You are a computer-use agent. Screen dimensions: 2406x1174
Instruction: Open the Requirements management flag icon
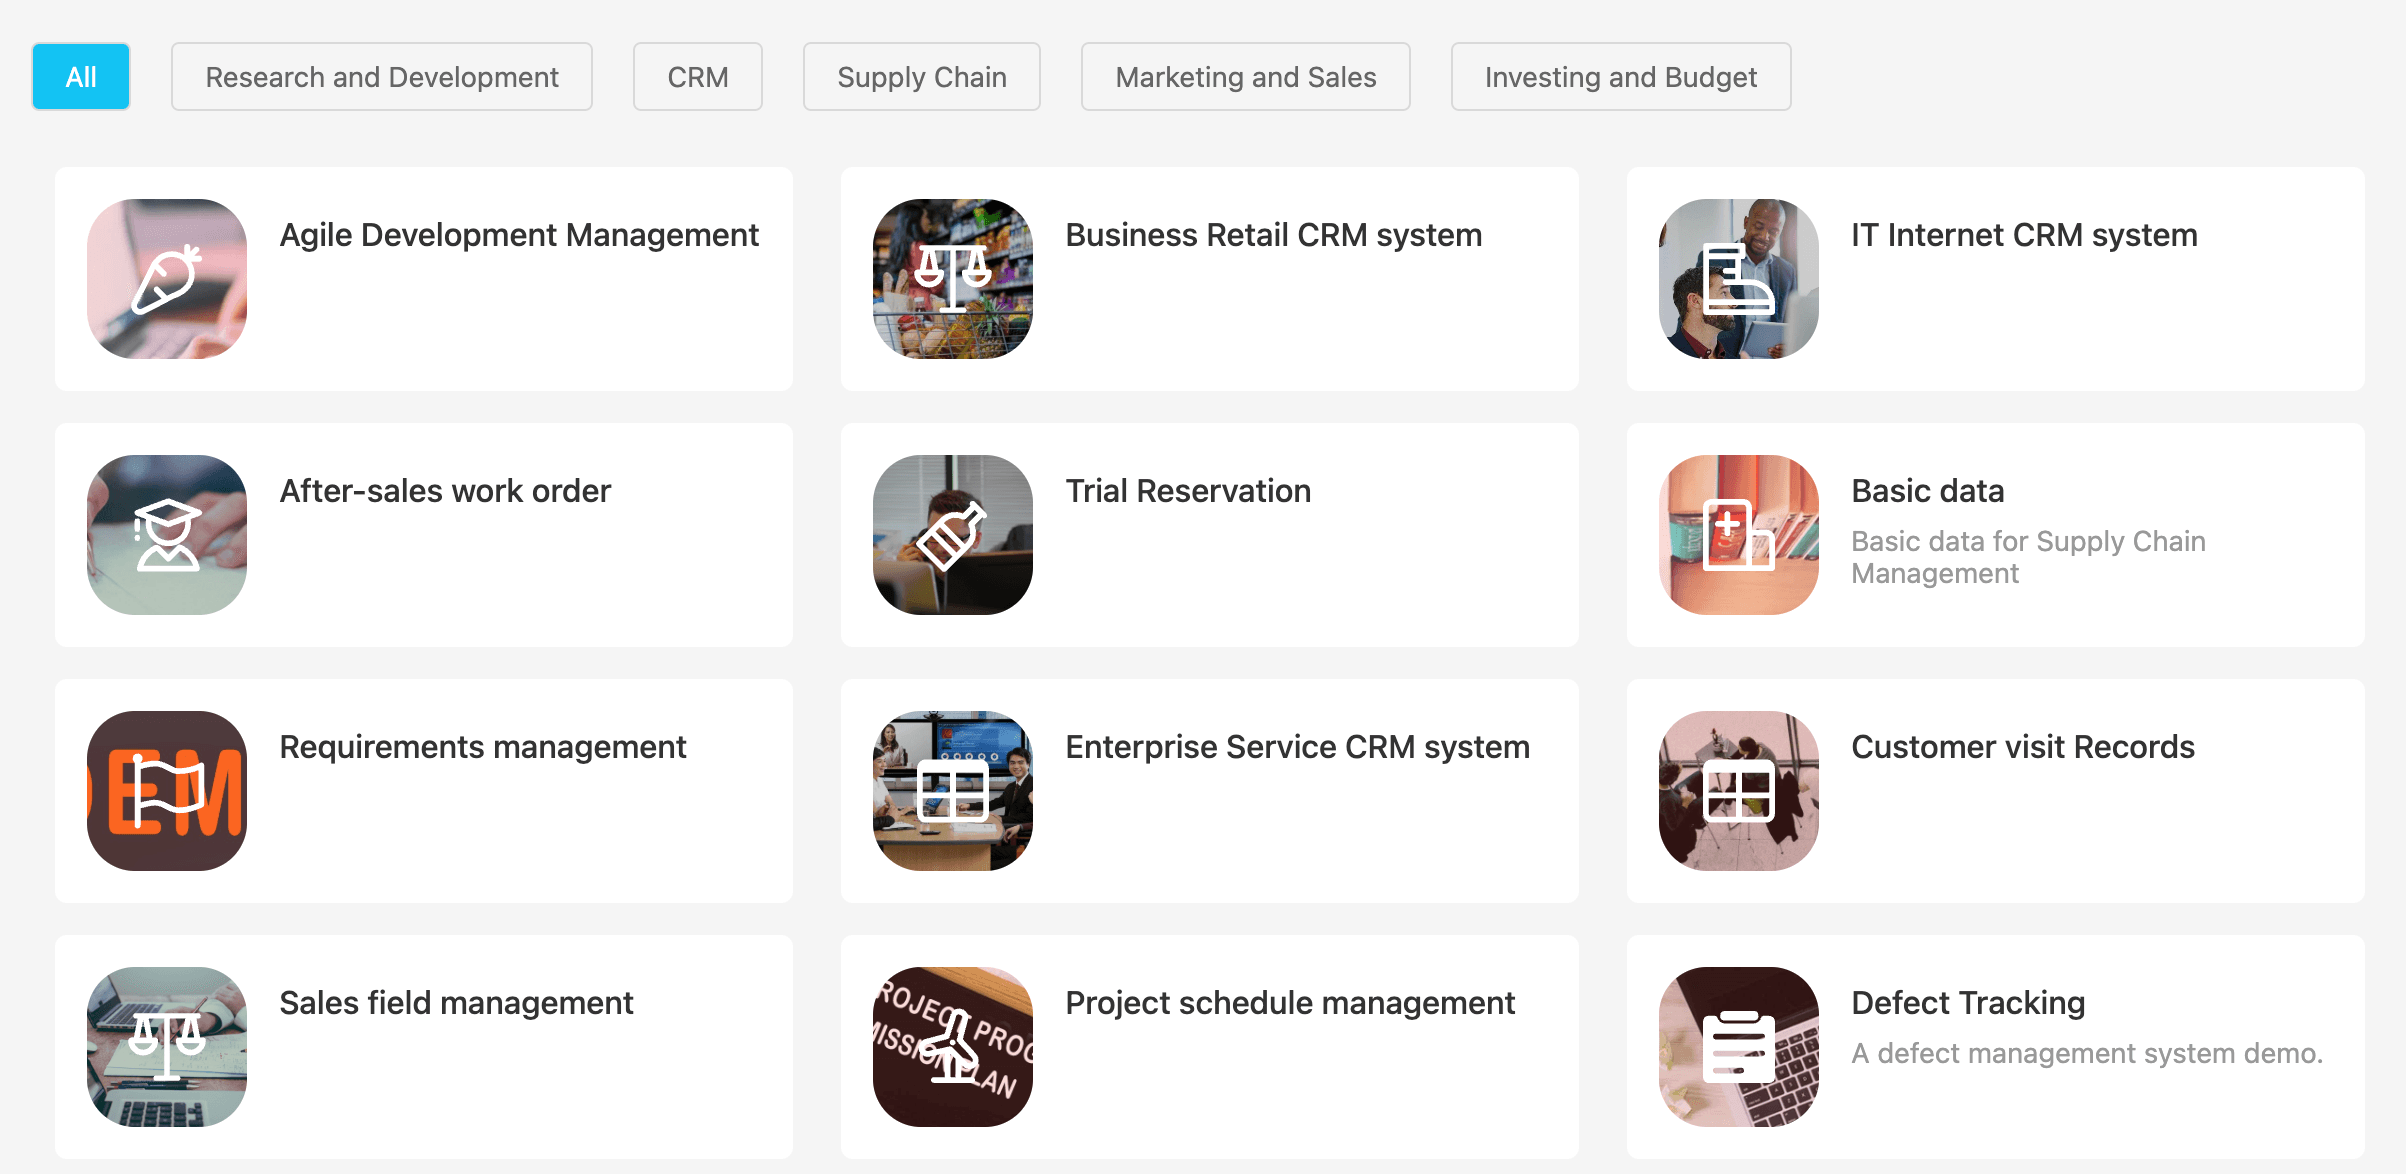coord(166,790)
